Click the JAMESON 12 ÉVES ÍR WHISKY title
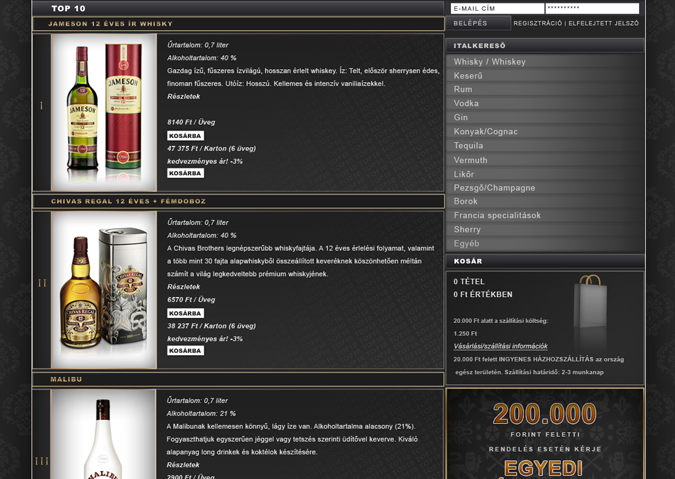675x479 pixels. pos(111,24)
